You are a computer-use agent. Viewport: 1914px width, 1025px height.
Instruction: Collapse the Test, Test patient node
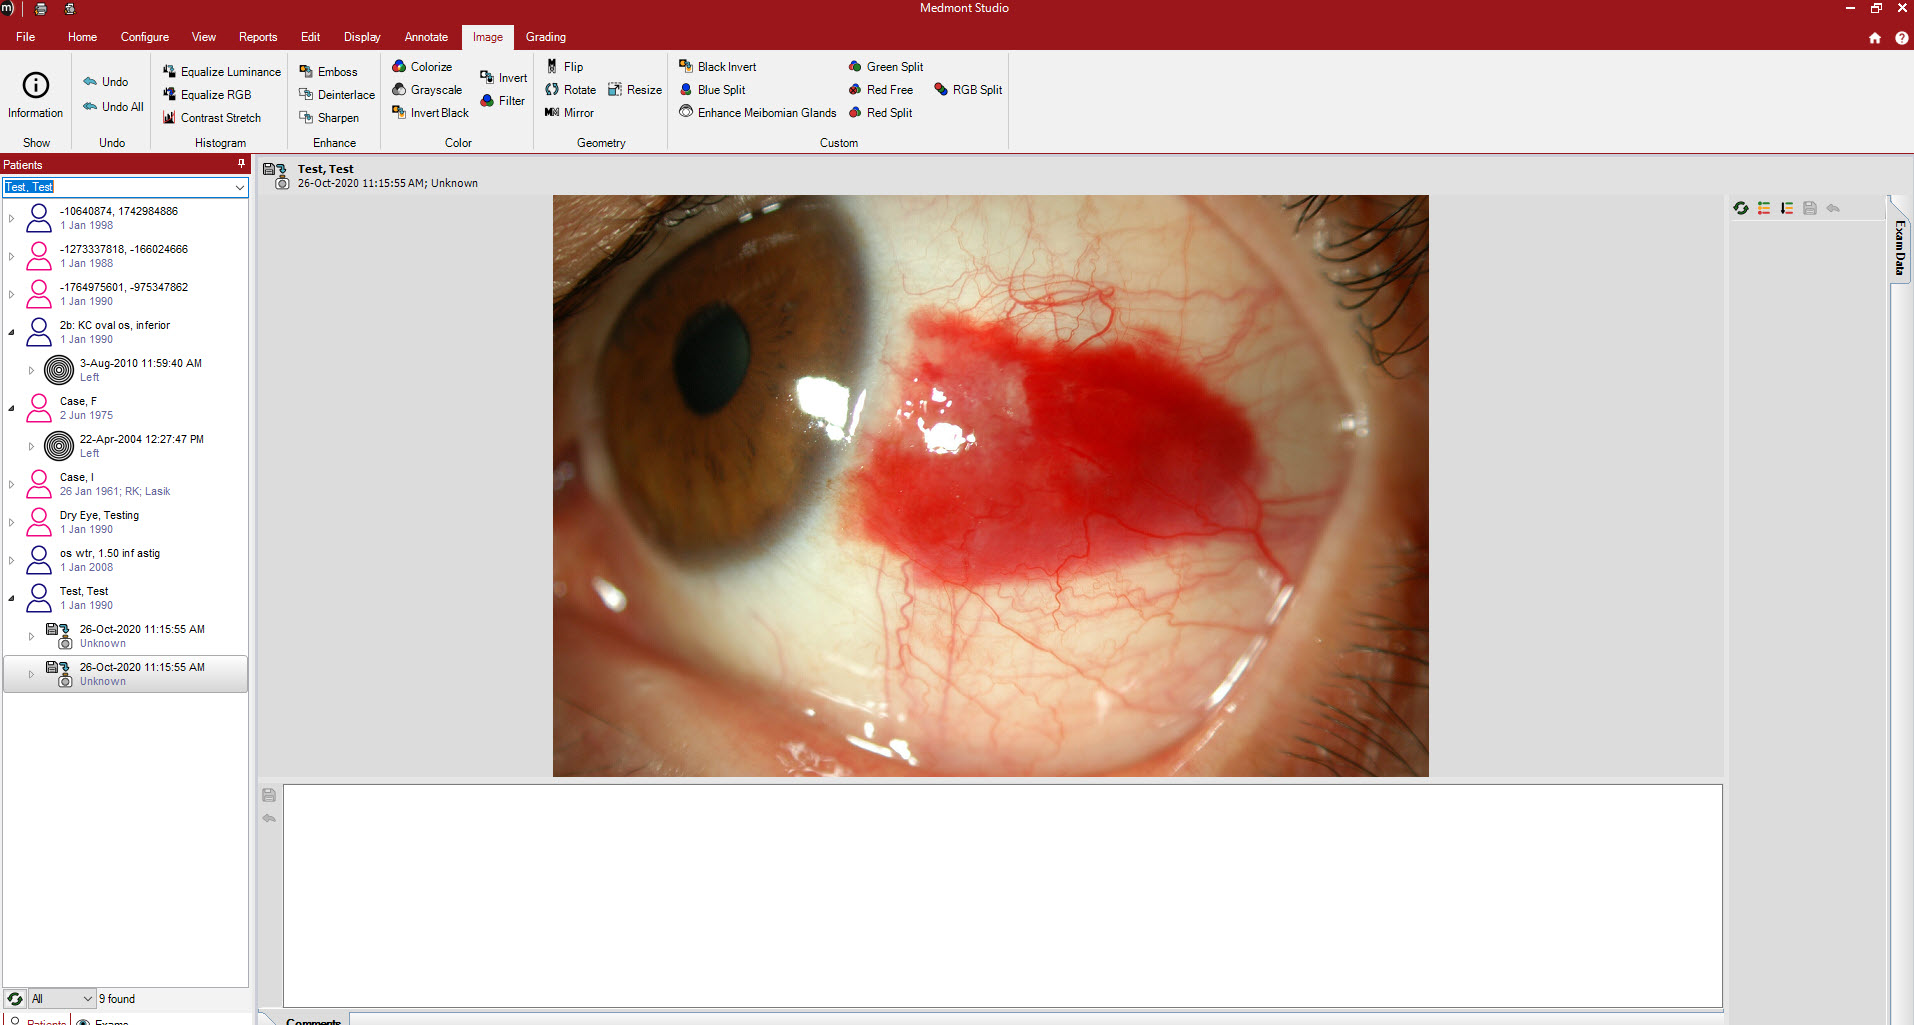coord(12,598)
